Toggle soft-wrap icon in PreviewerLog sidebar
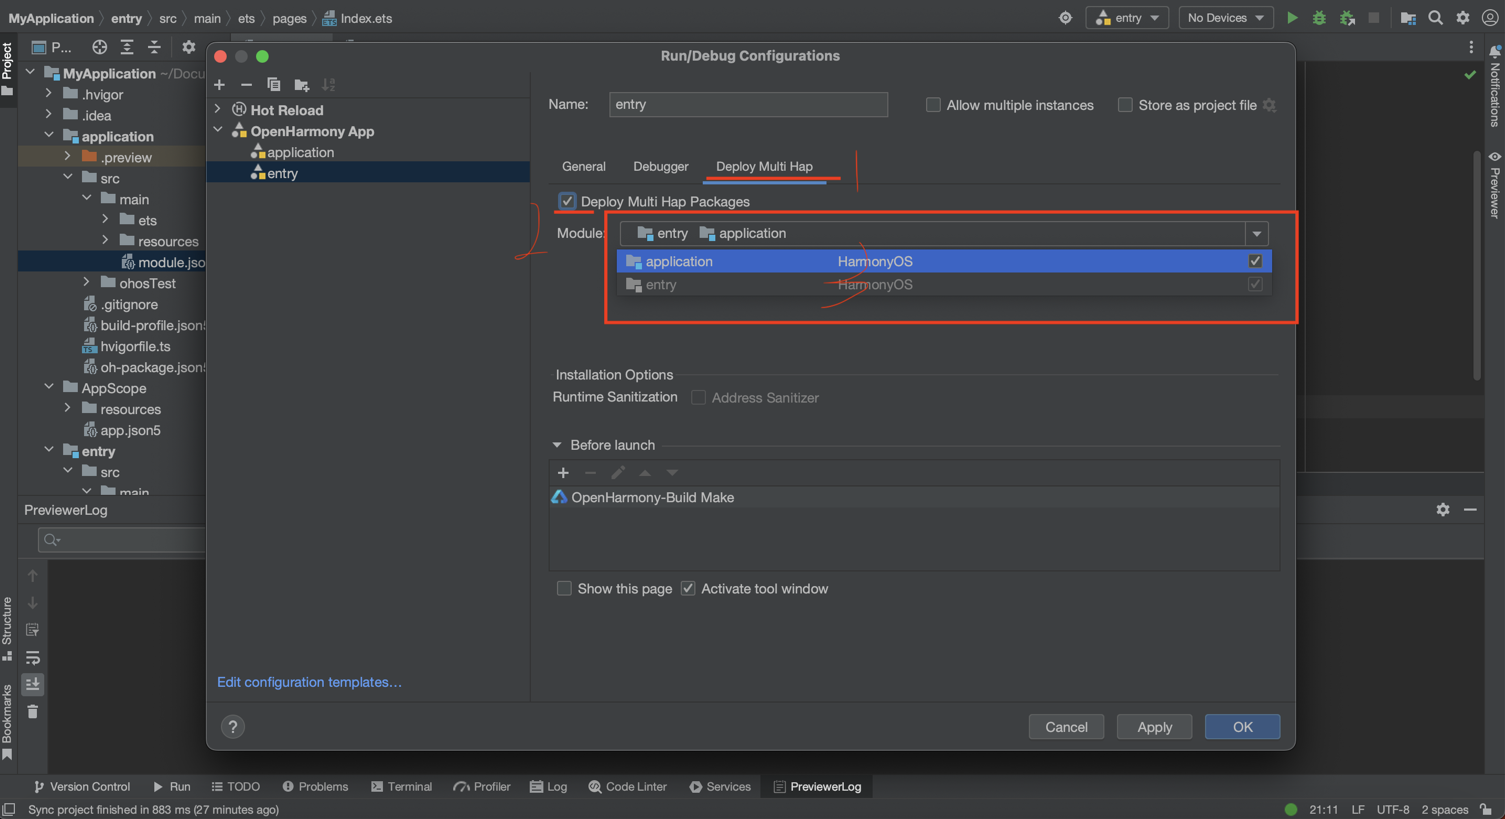This screenshot has width=1505, height=819. tap(33, 657)
